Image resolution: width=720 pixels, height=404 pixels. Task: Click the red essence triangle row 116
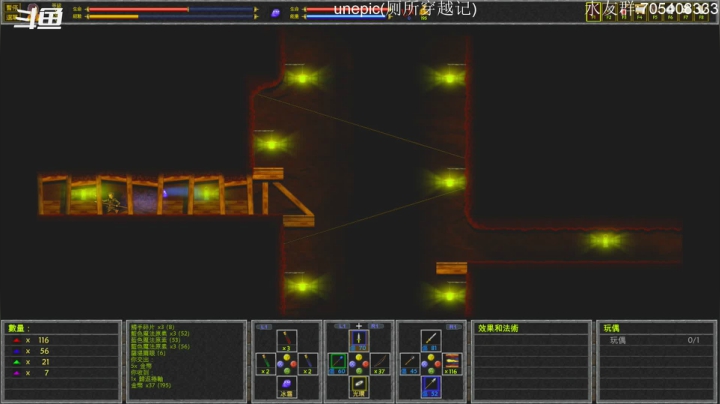[x=62, y=340]
